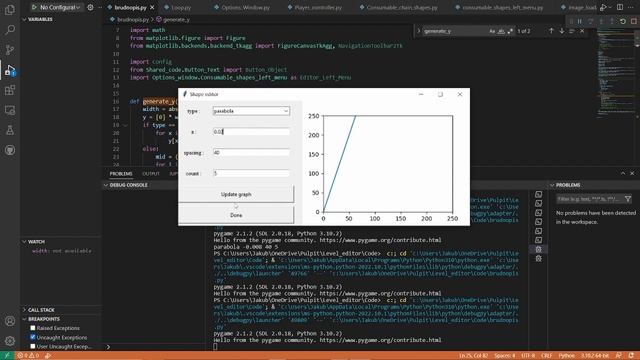Pause the debug session
The width and height of the screenshot is (640, 360).
tap(580, 21)
